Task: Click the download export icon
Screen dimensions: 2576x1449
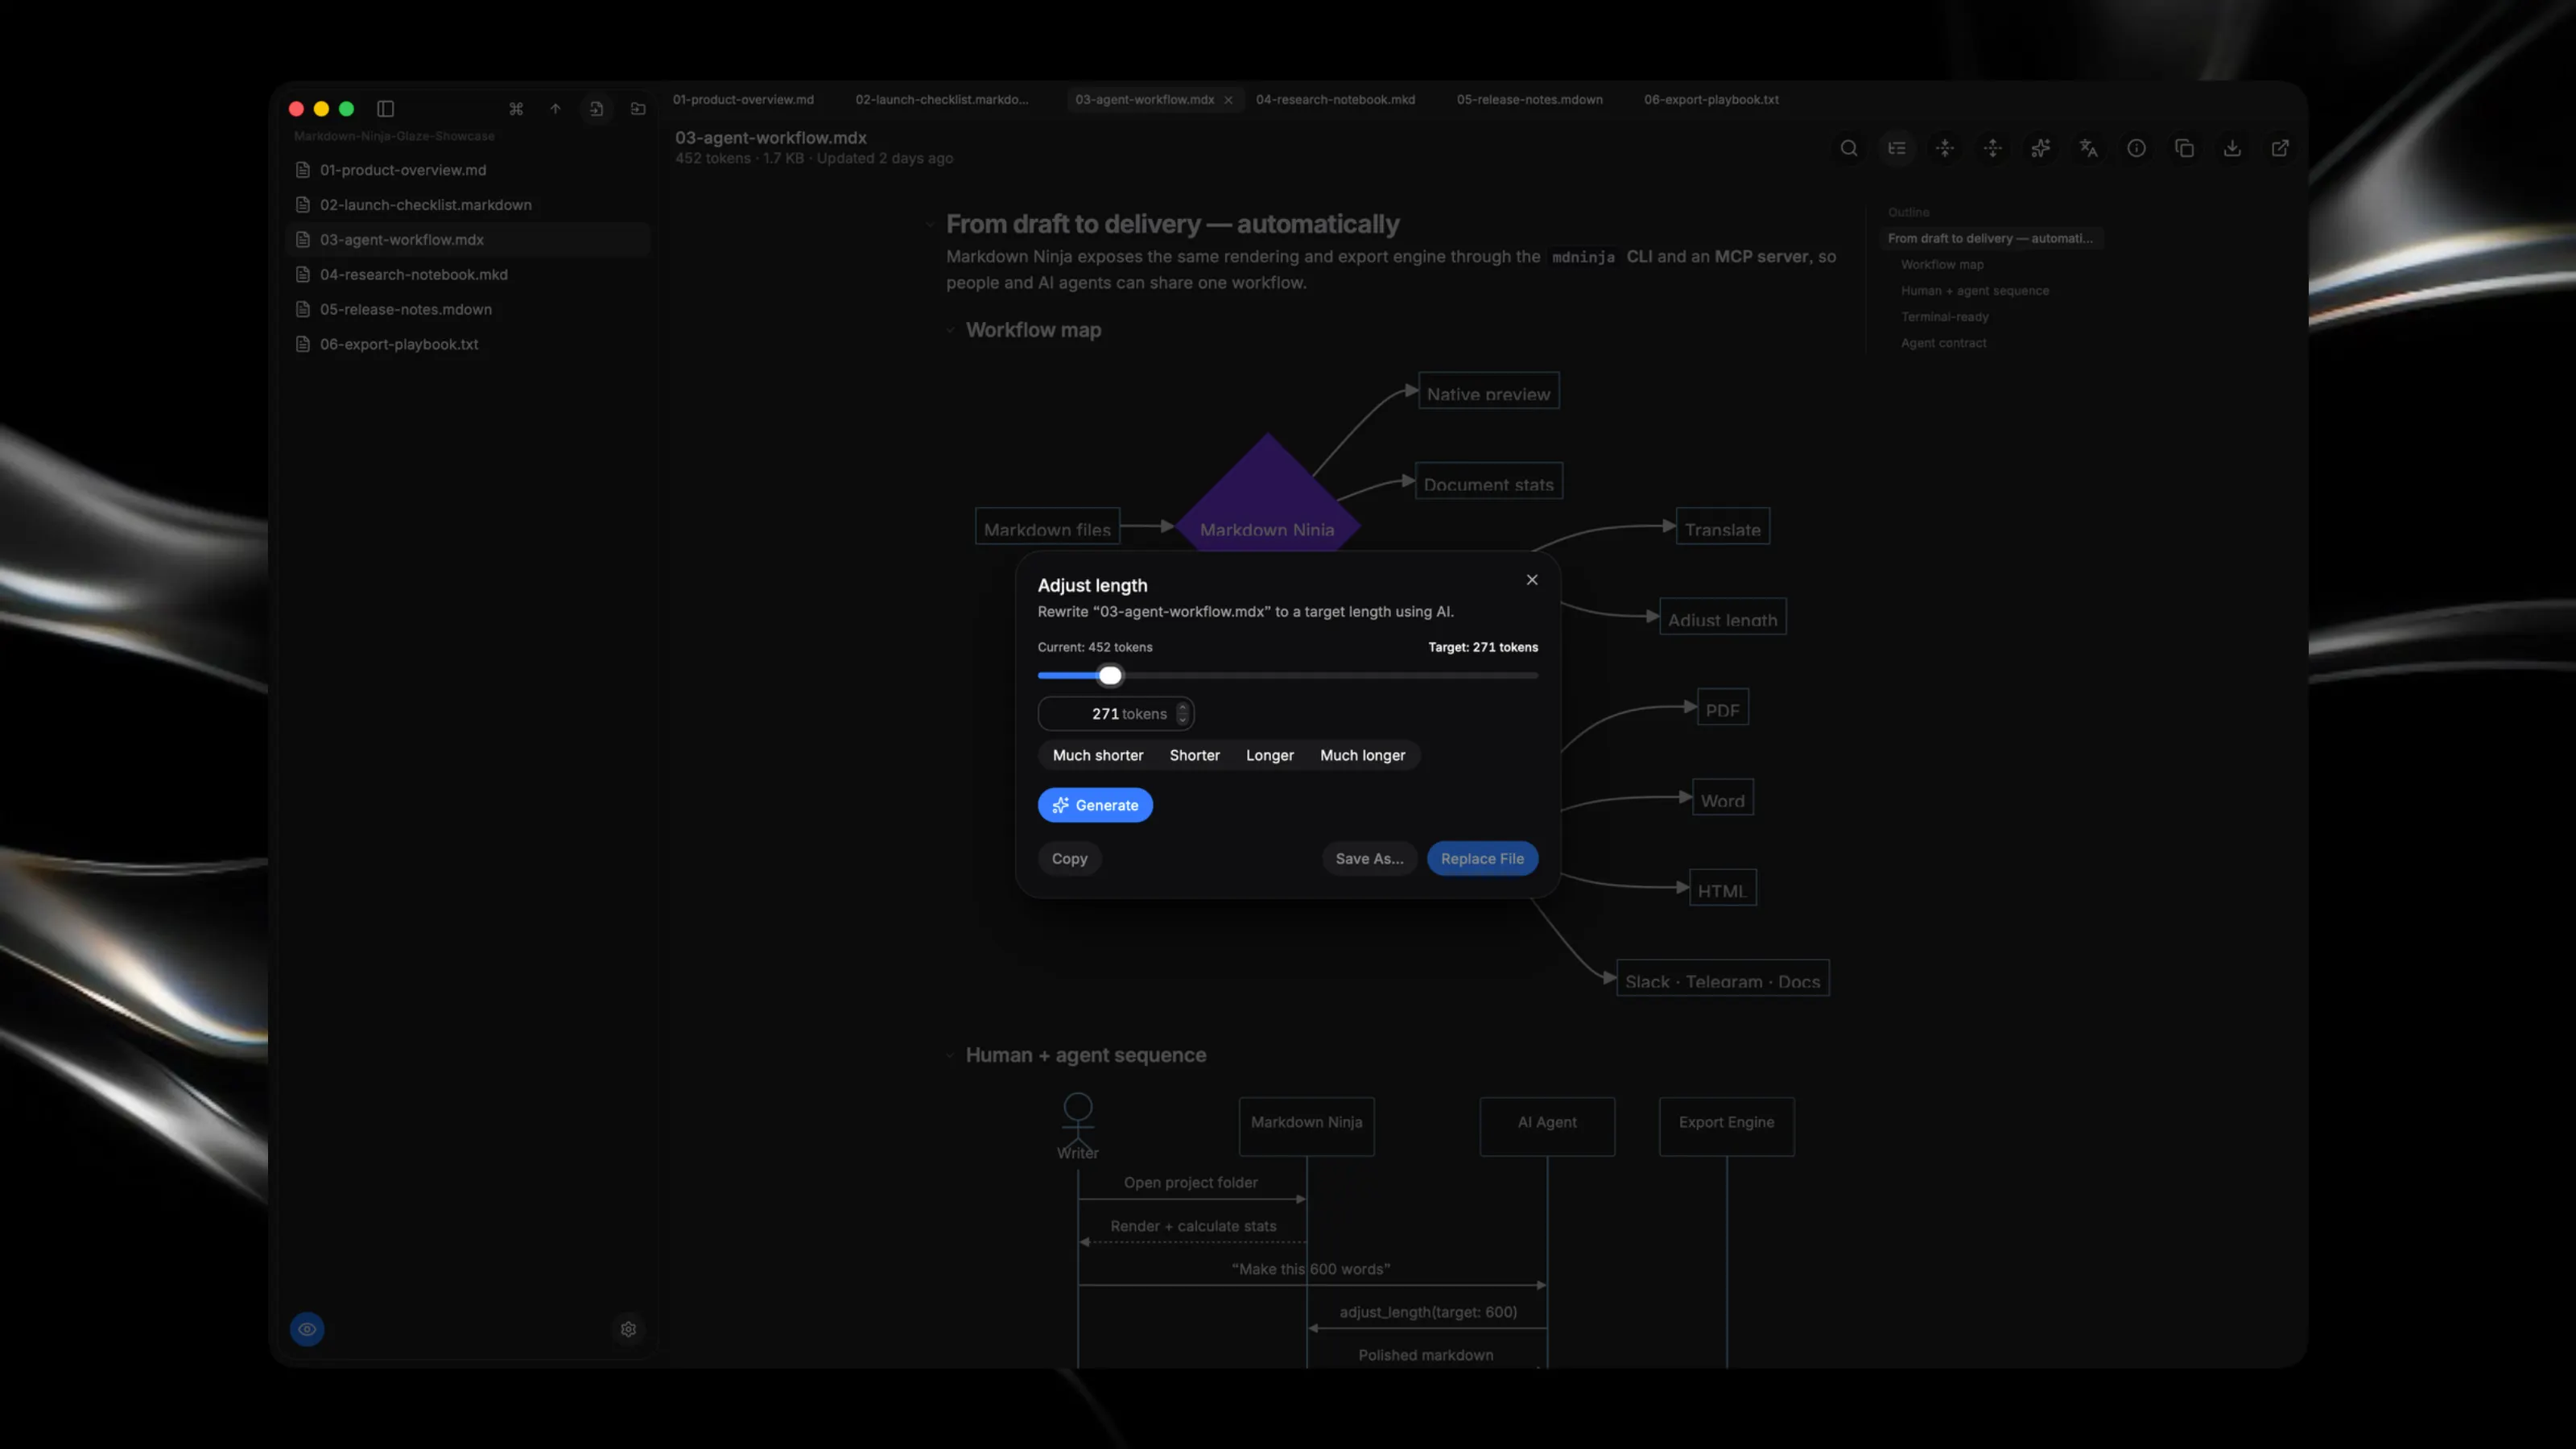Action: click(x=2232, y=148)
